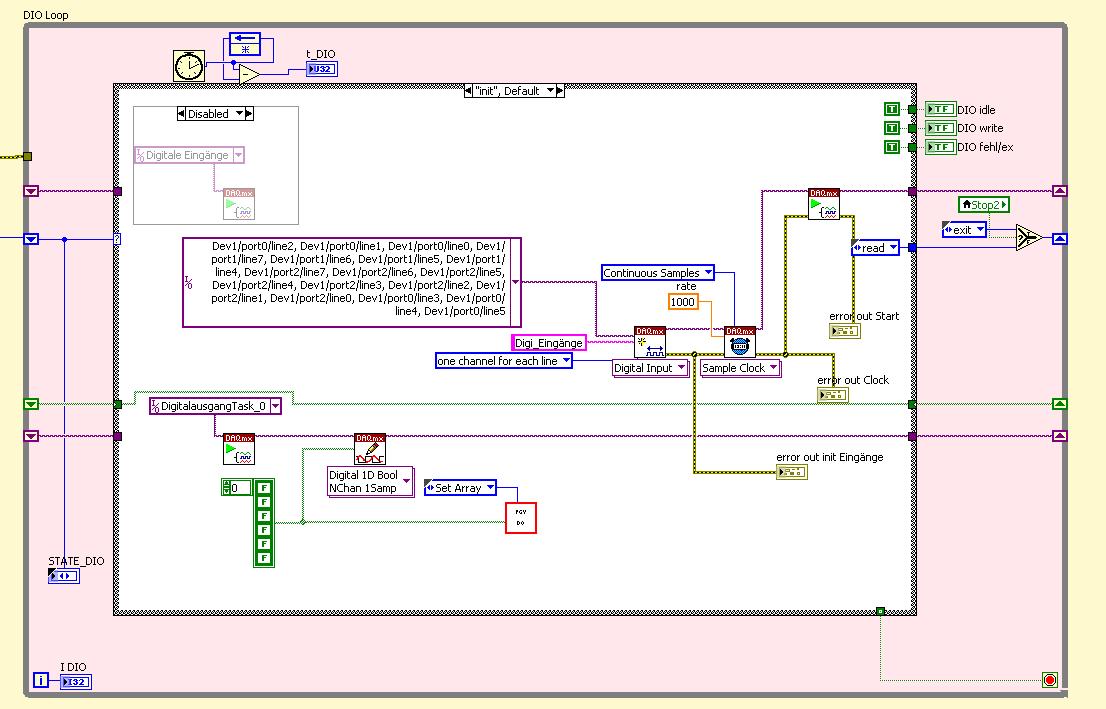Click the feedback node above the subtract function
Viewport: 1106px width, 709px height.
(245, 44)
